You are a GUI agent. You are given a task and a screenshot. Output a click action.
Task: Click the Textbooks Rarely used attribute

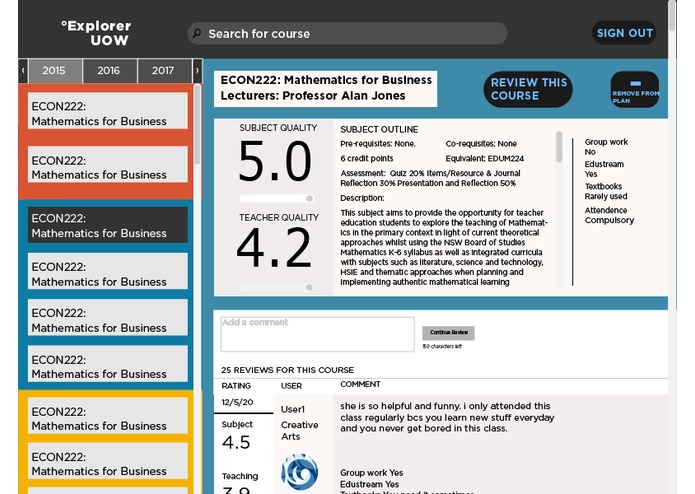605,191
